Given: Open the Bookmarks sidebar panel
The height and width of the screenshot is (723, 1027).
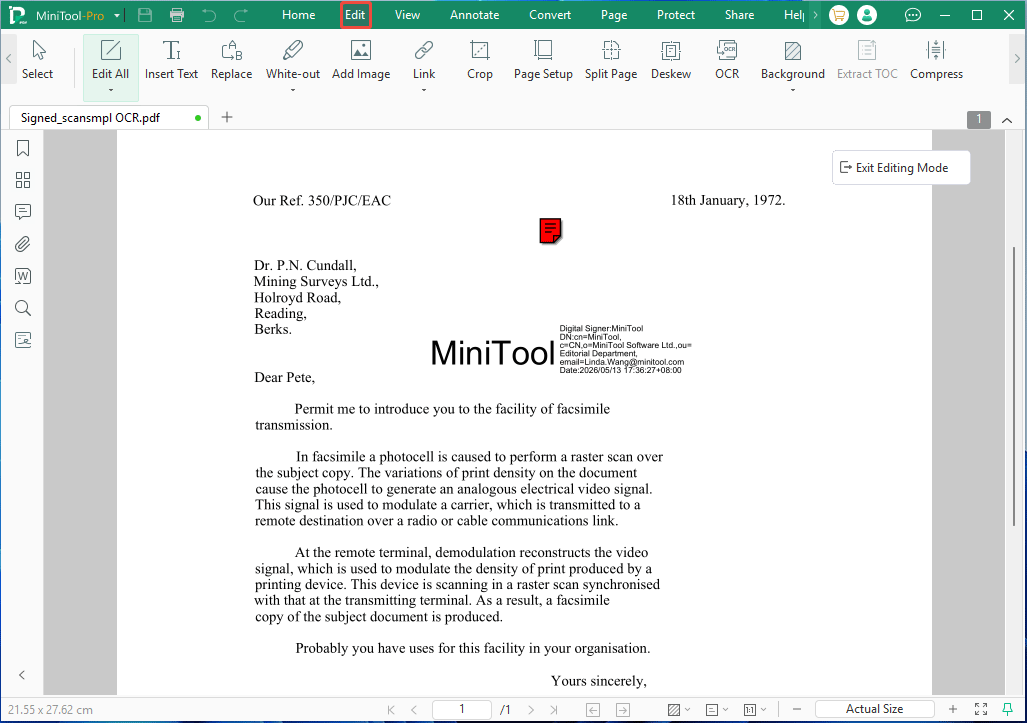Looking at the screenshot, I should (23, 149).
